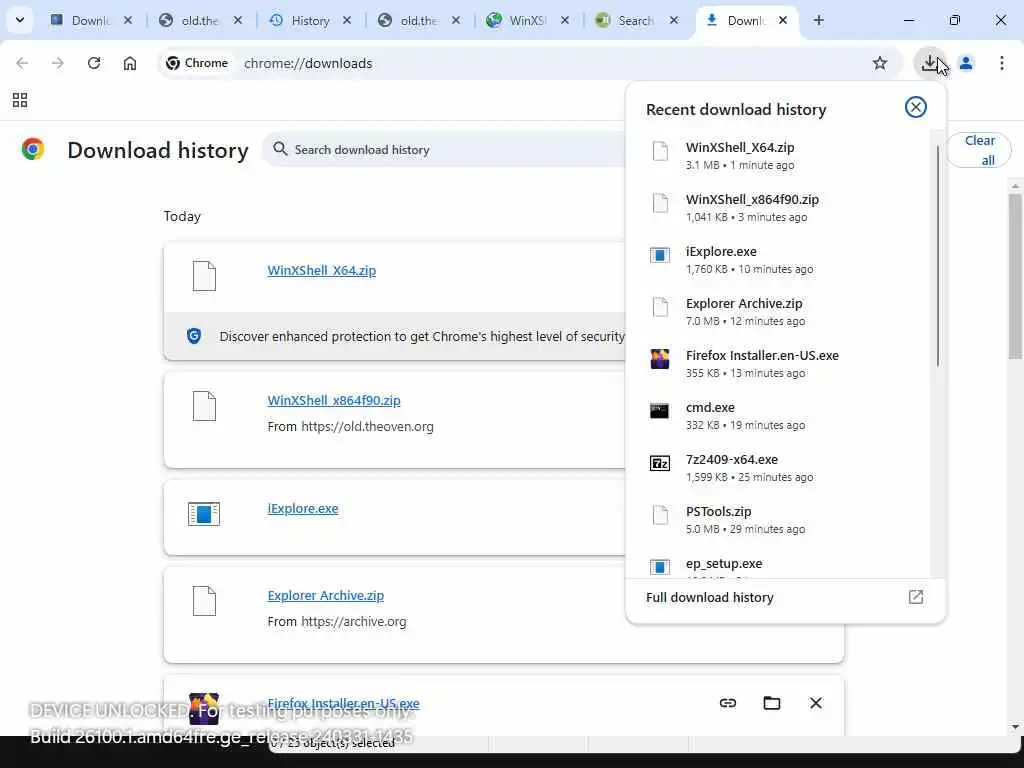Click the 7-Zip icon in popup list

click(660, 463)
